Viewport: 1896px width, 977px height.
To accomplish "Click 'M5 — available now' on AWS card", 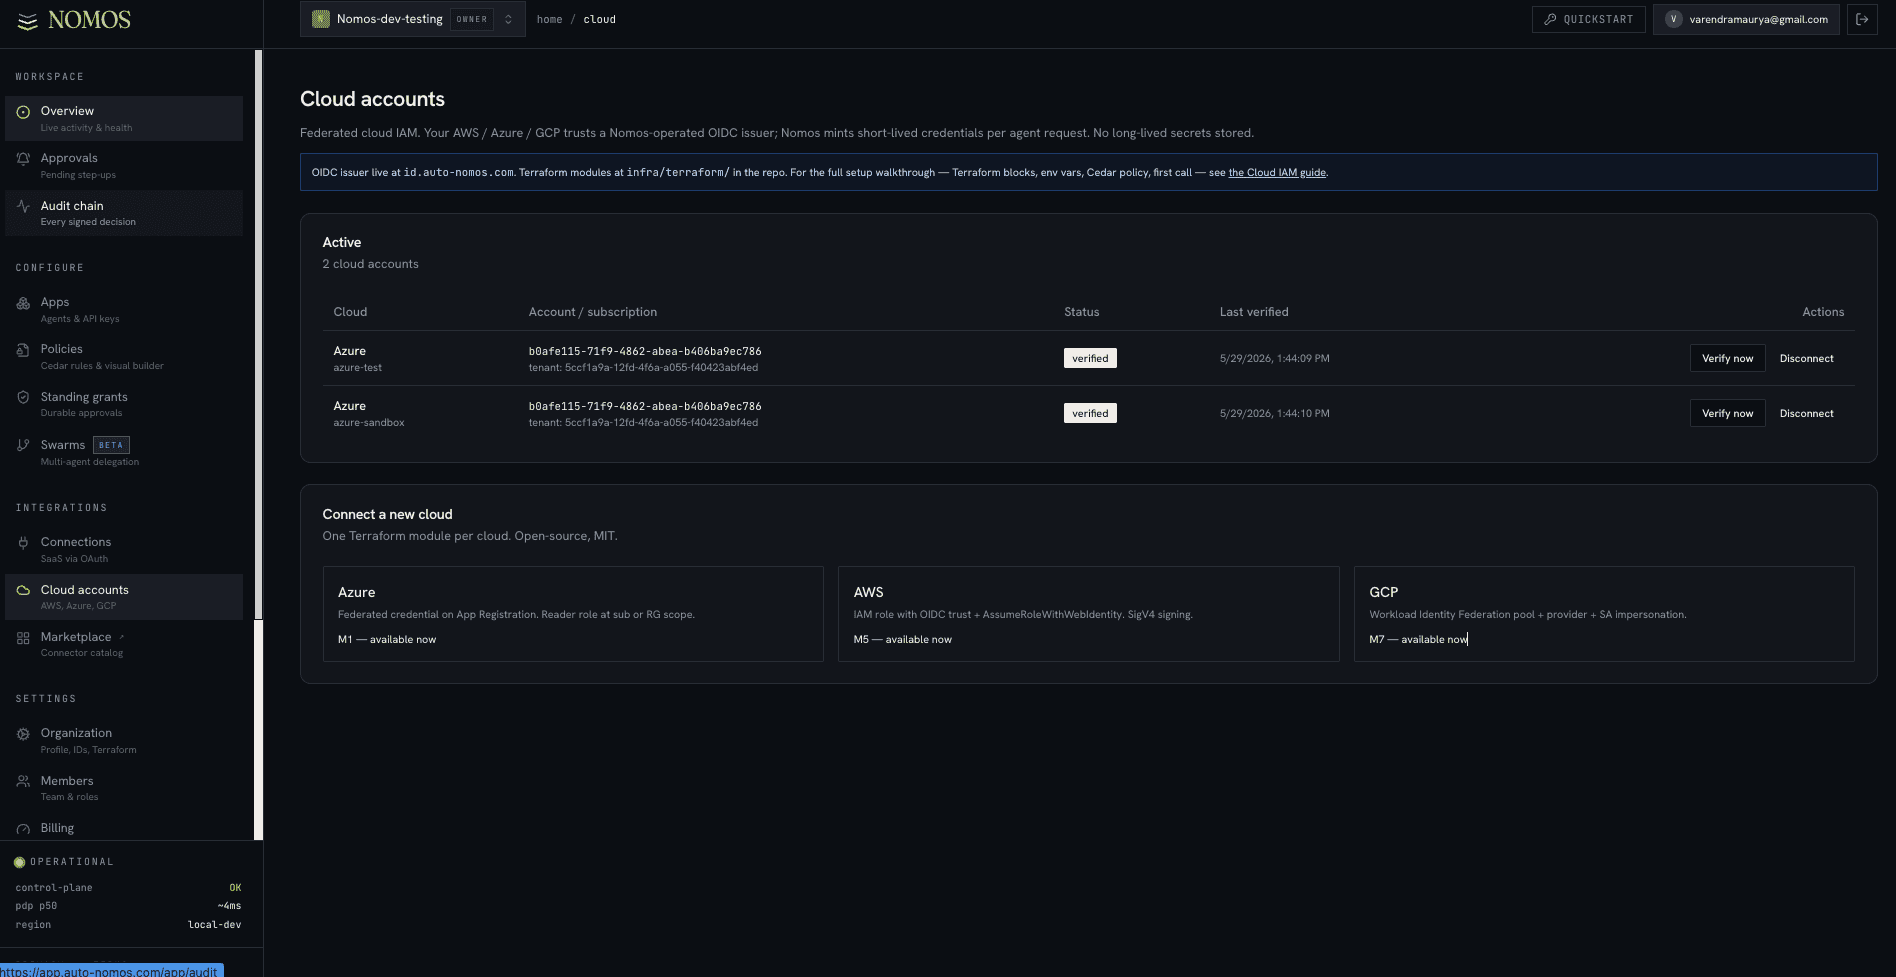I will [x=902, y=639].
